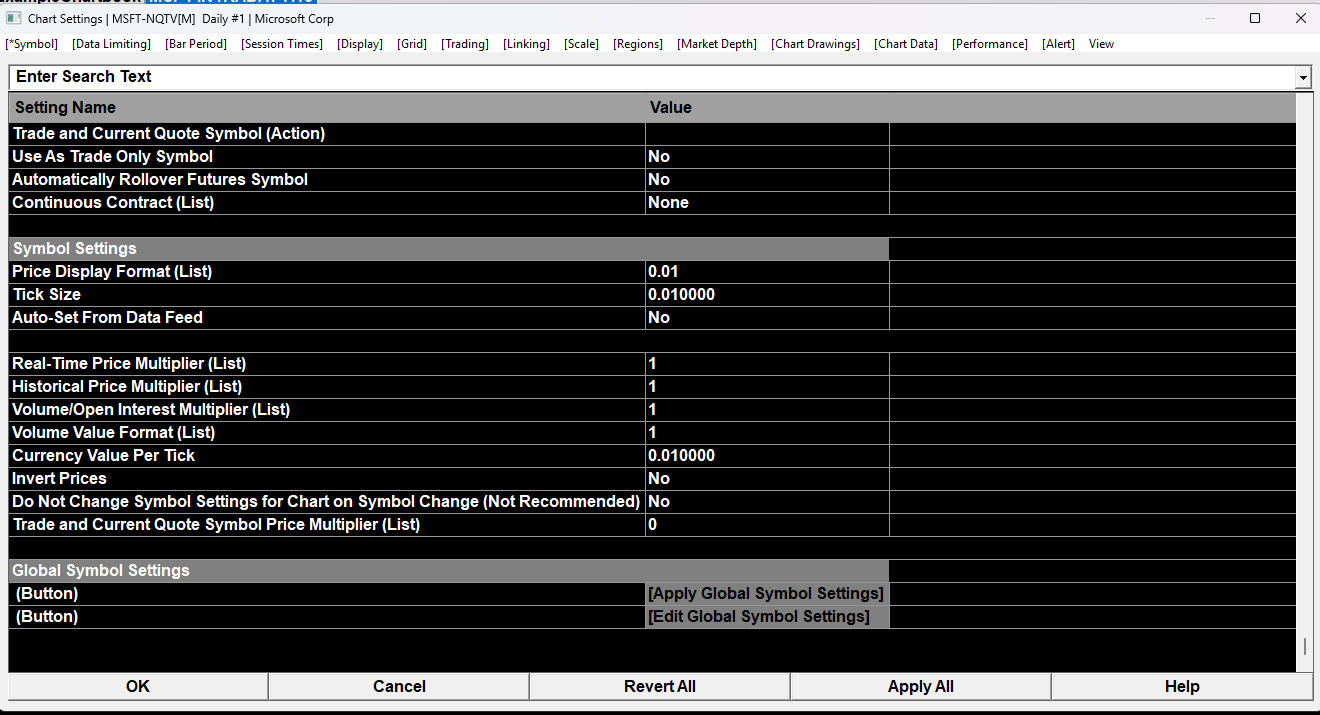Click the Enter Search Text field
The height and width of the screenshot is (715, 1320).
click(651, 77)
